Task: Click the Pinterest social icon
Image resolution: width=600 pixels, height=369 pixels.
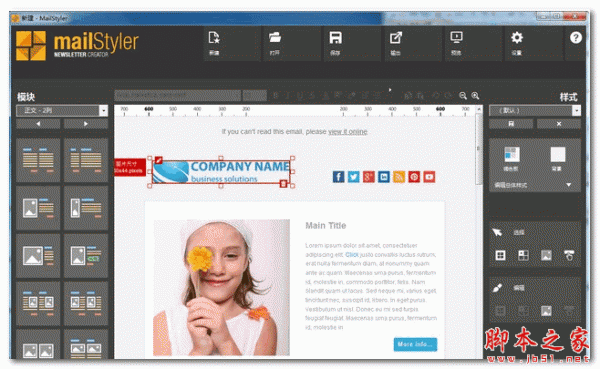Action: click(414, 177)
